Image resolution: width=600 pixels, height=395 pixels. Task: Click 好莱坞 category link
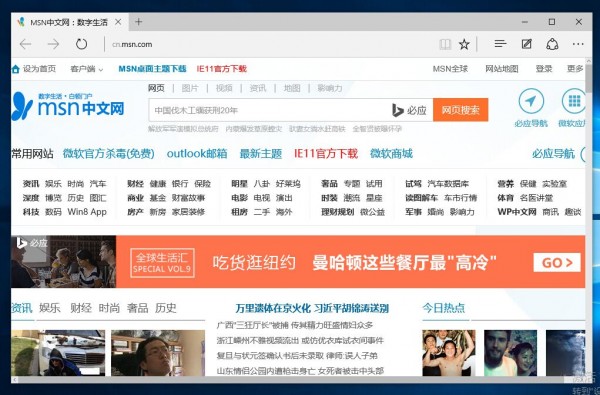coord(288,184)
